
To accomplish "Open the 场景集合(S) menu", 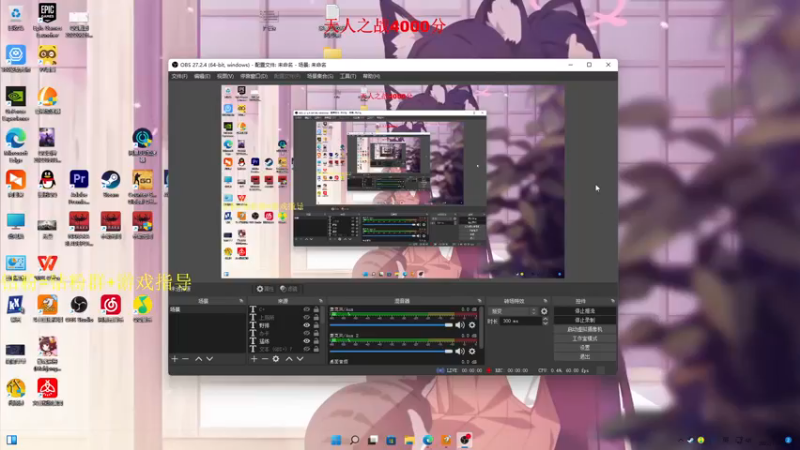I will tap(320, 76).
